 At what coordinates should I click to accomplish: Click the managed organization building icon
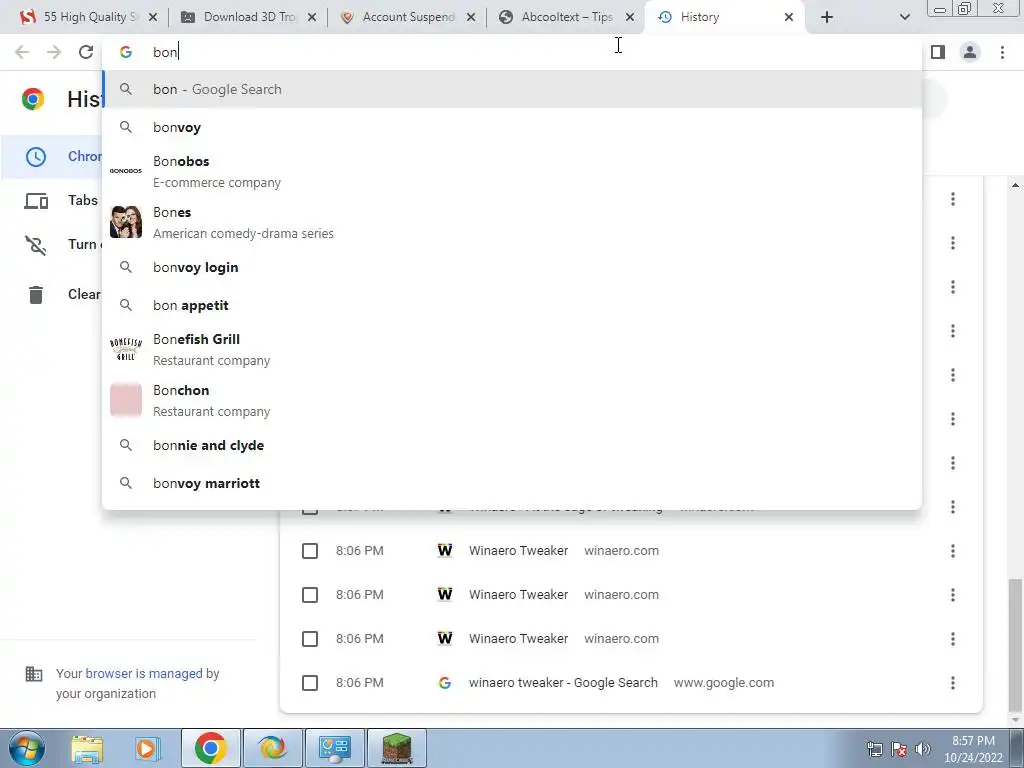click(x=33, y=674)
